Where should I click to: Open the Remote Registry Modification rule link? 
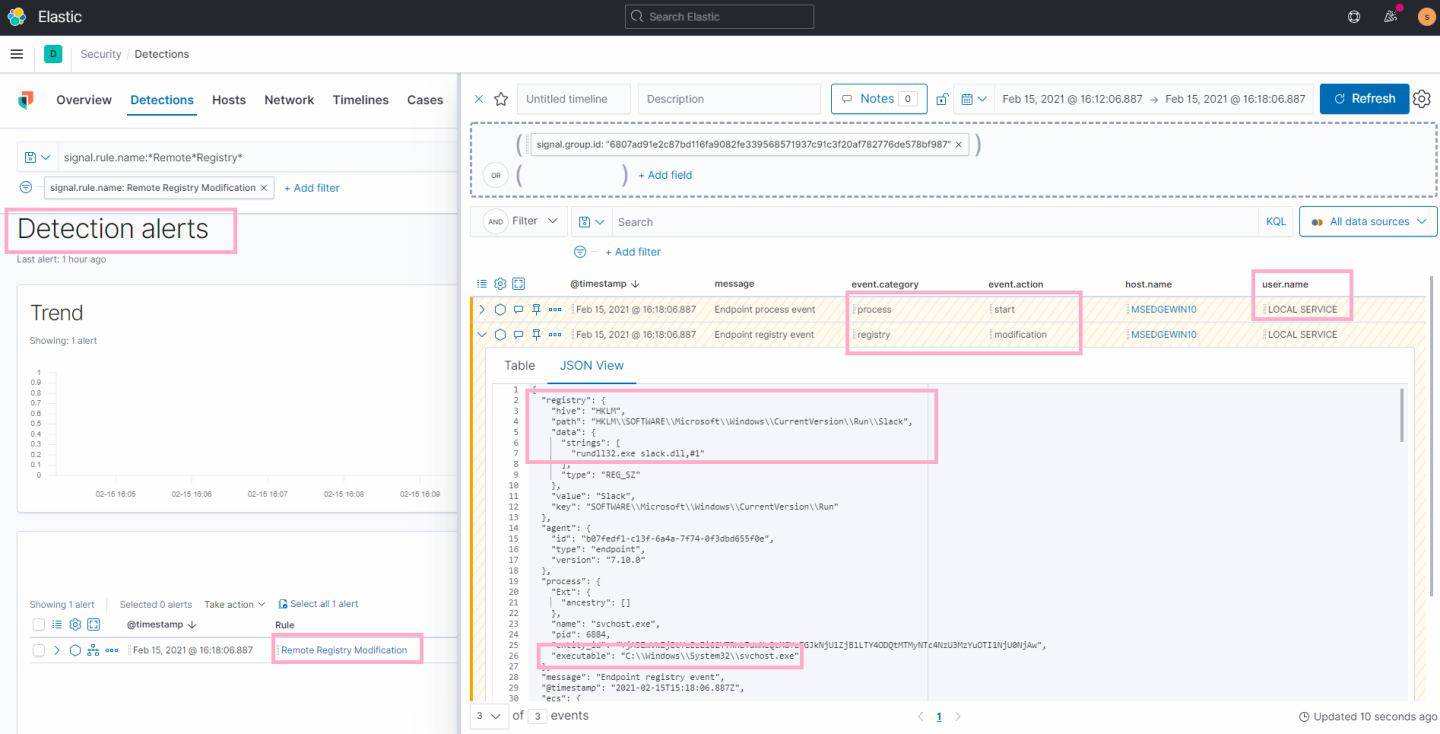344,650
